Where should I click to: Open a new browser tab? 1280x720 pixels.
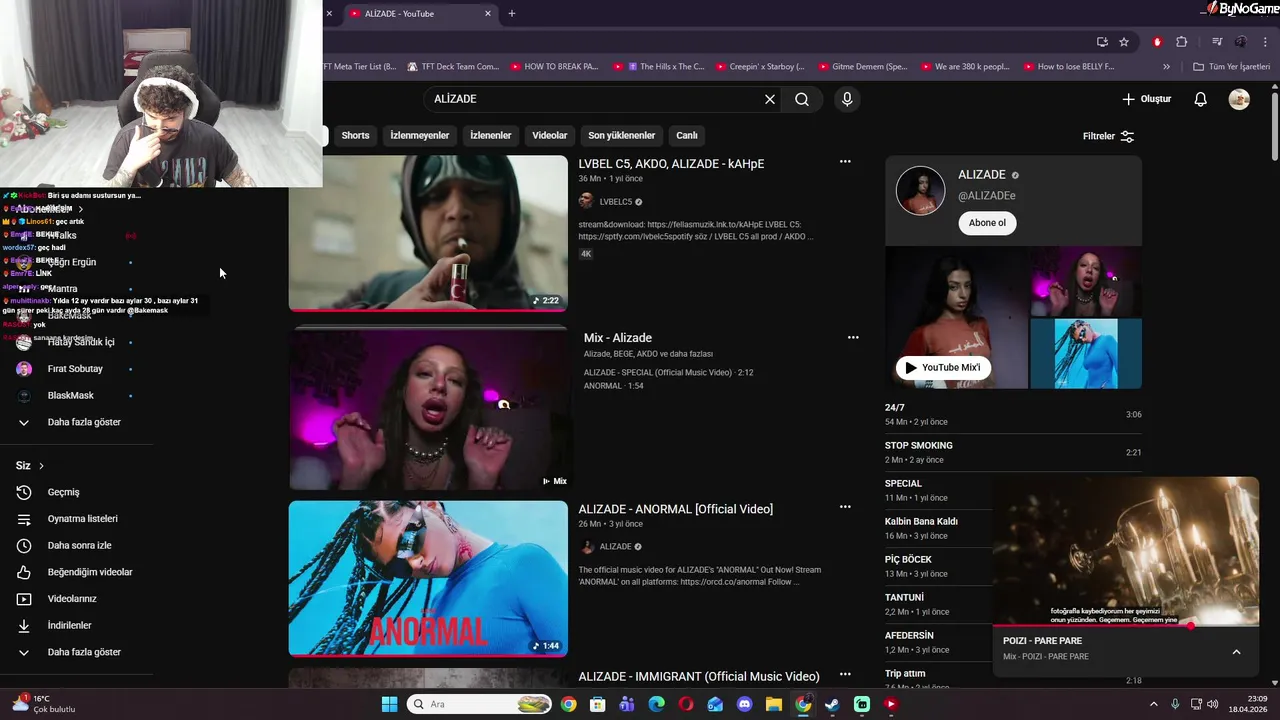[512, 13]
